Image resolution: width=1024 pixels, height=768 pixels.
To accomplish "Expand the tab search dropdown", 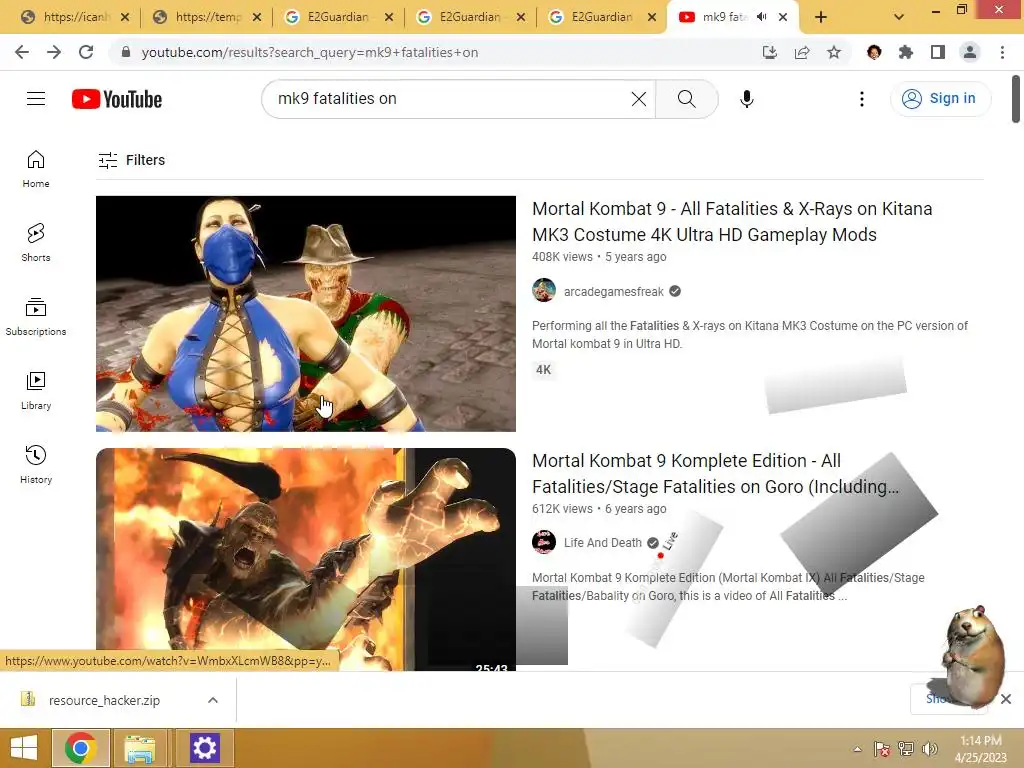I will 899,18.
